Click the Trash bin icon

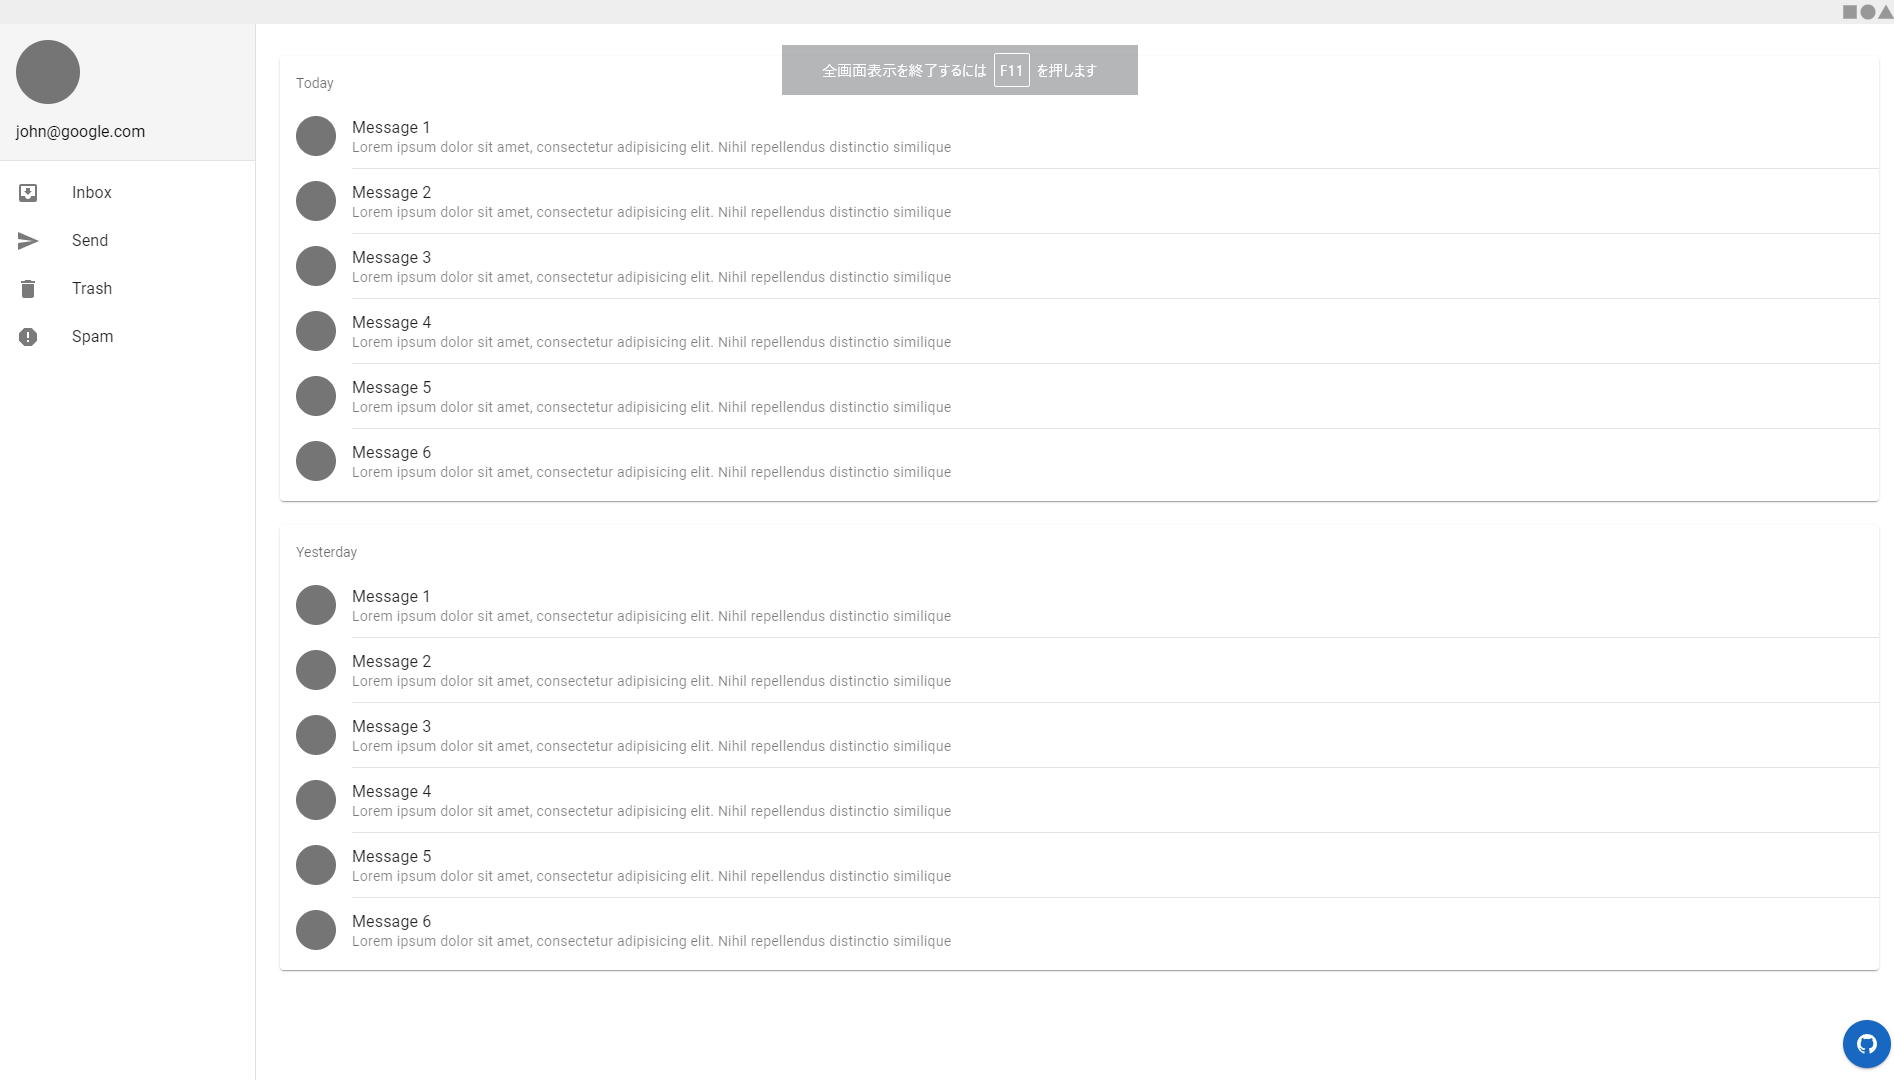pos(28,289)
